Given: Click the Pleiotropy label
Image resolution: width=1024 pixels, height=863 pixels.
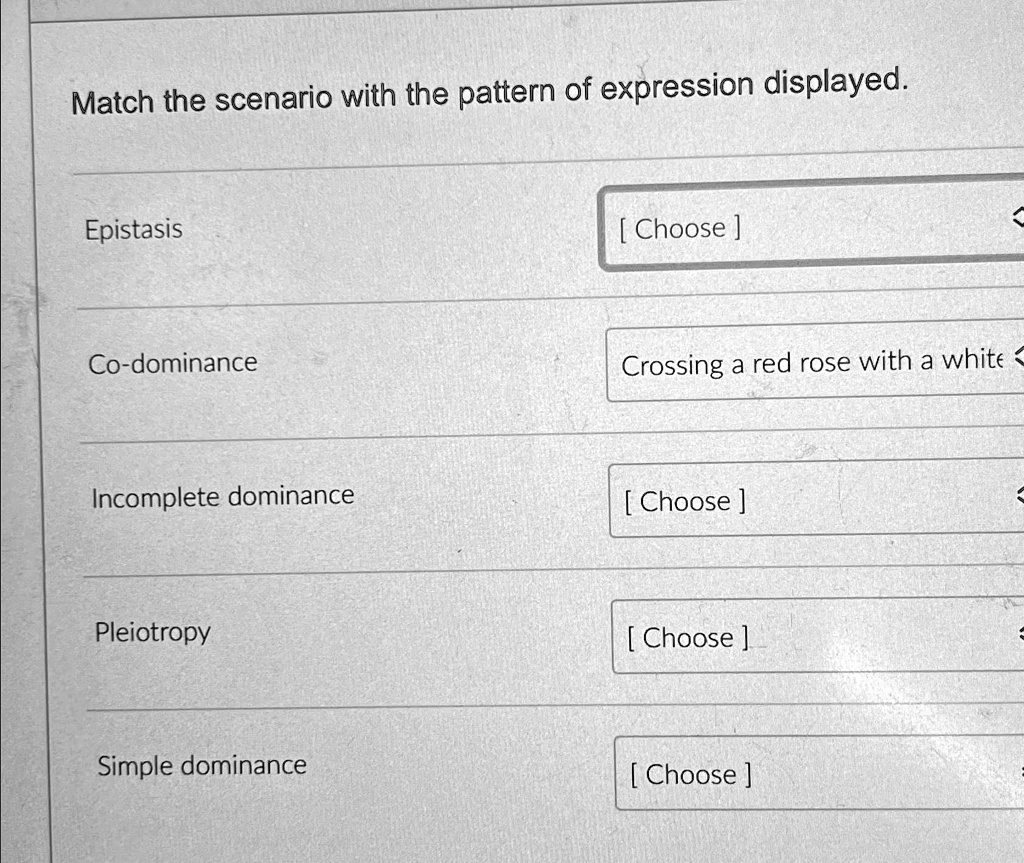Looking at the screenshot, I should point(153,632).
